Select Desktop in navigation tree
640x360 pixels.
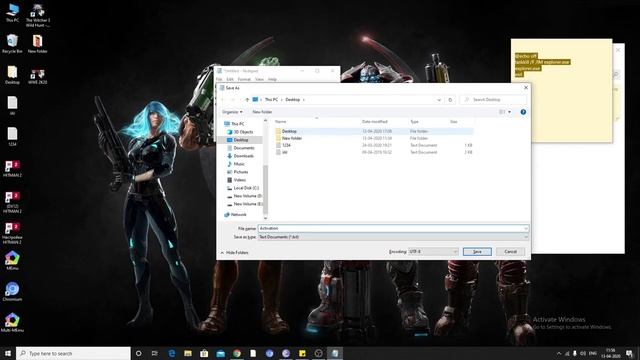coord(241,140)
